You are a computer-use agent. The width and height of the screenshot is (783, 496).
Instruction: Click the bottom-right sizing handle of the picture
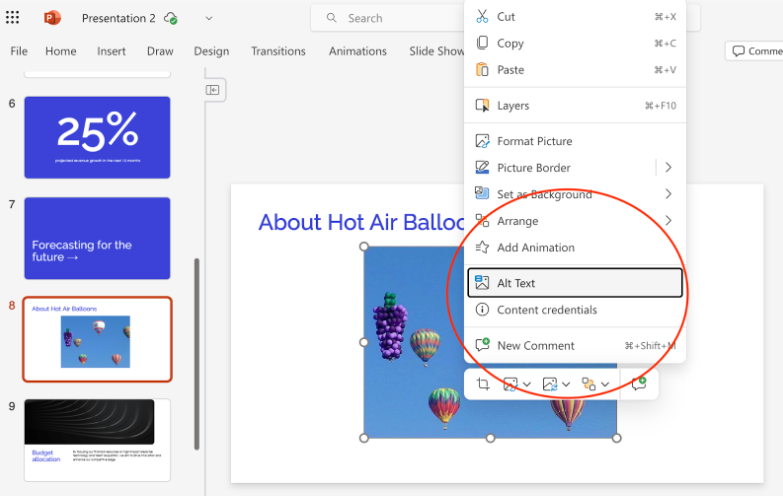(617, 438)
